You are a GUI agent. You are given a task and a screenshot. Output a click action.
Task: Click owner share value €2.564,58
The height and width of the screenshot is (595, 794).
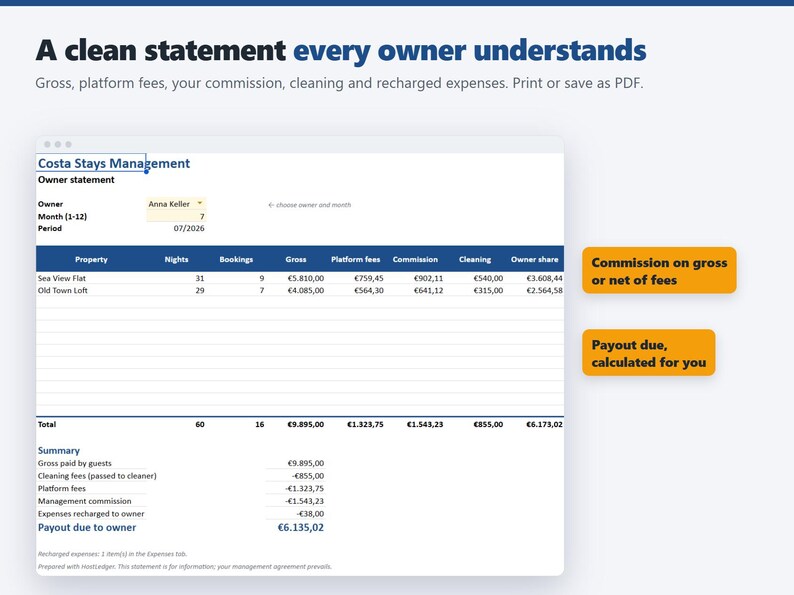[x=544, y=290]
